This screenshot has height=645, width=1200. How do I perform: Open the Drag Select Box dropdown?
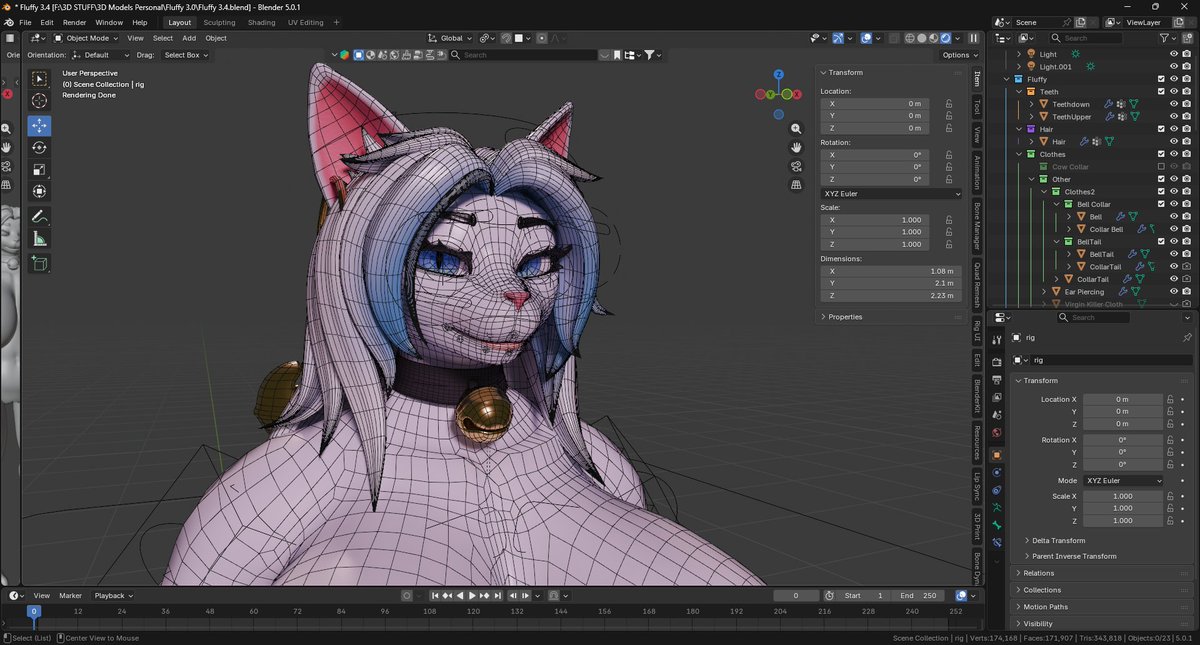186,55
